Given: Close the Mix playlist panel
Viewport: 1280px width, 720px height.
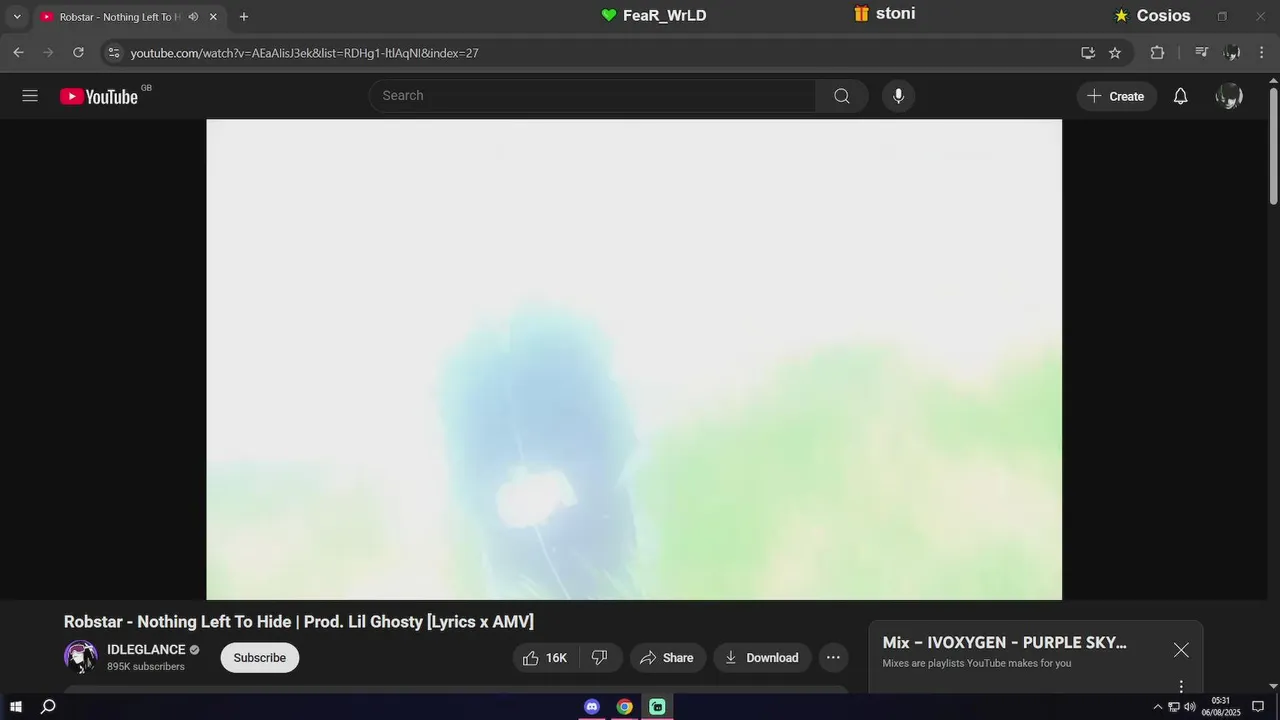Looking at the screenshot, I should point(1181,650).
